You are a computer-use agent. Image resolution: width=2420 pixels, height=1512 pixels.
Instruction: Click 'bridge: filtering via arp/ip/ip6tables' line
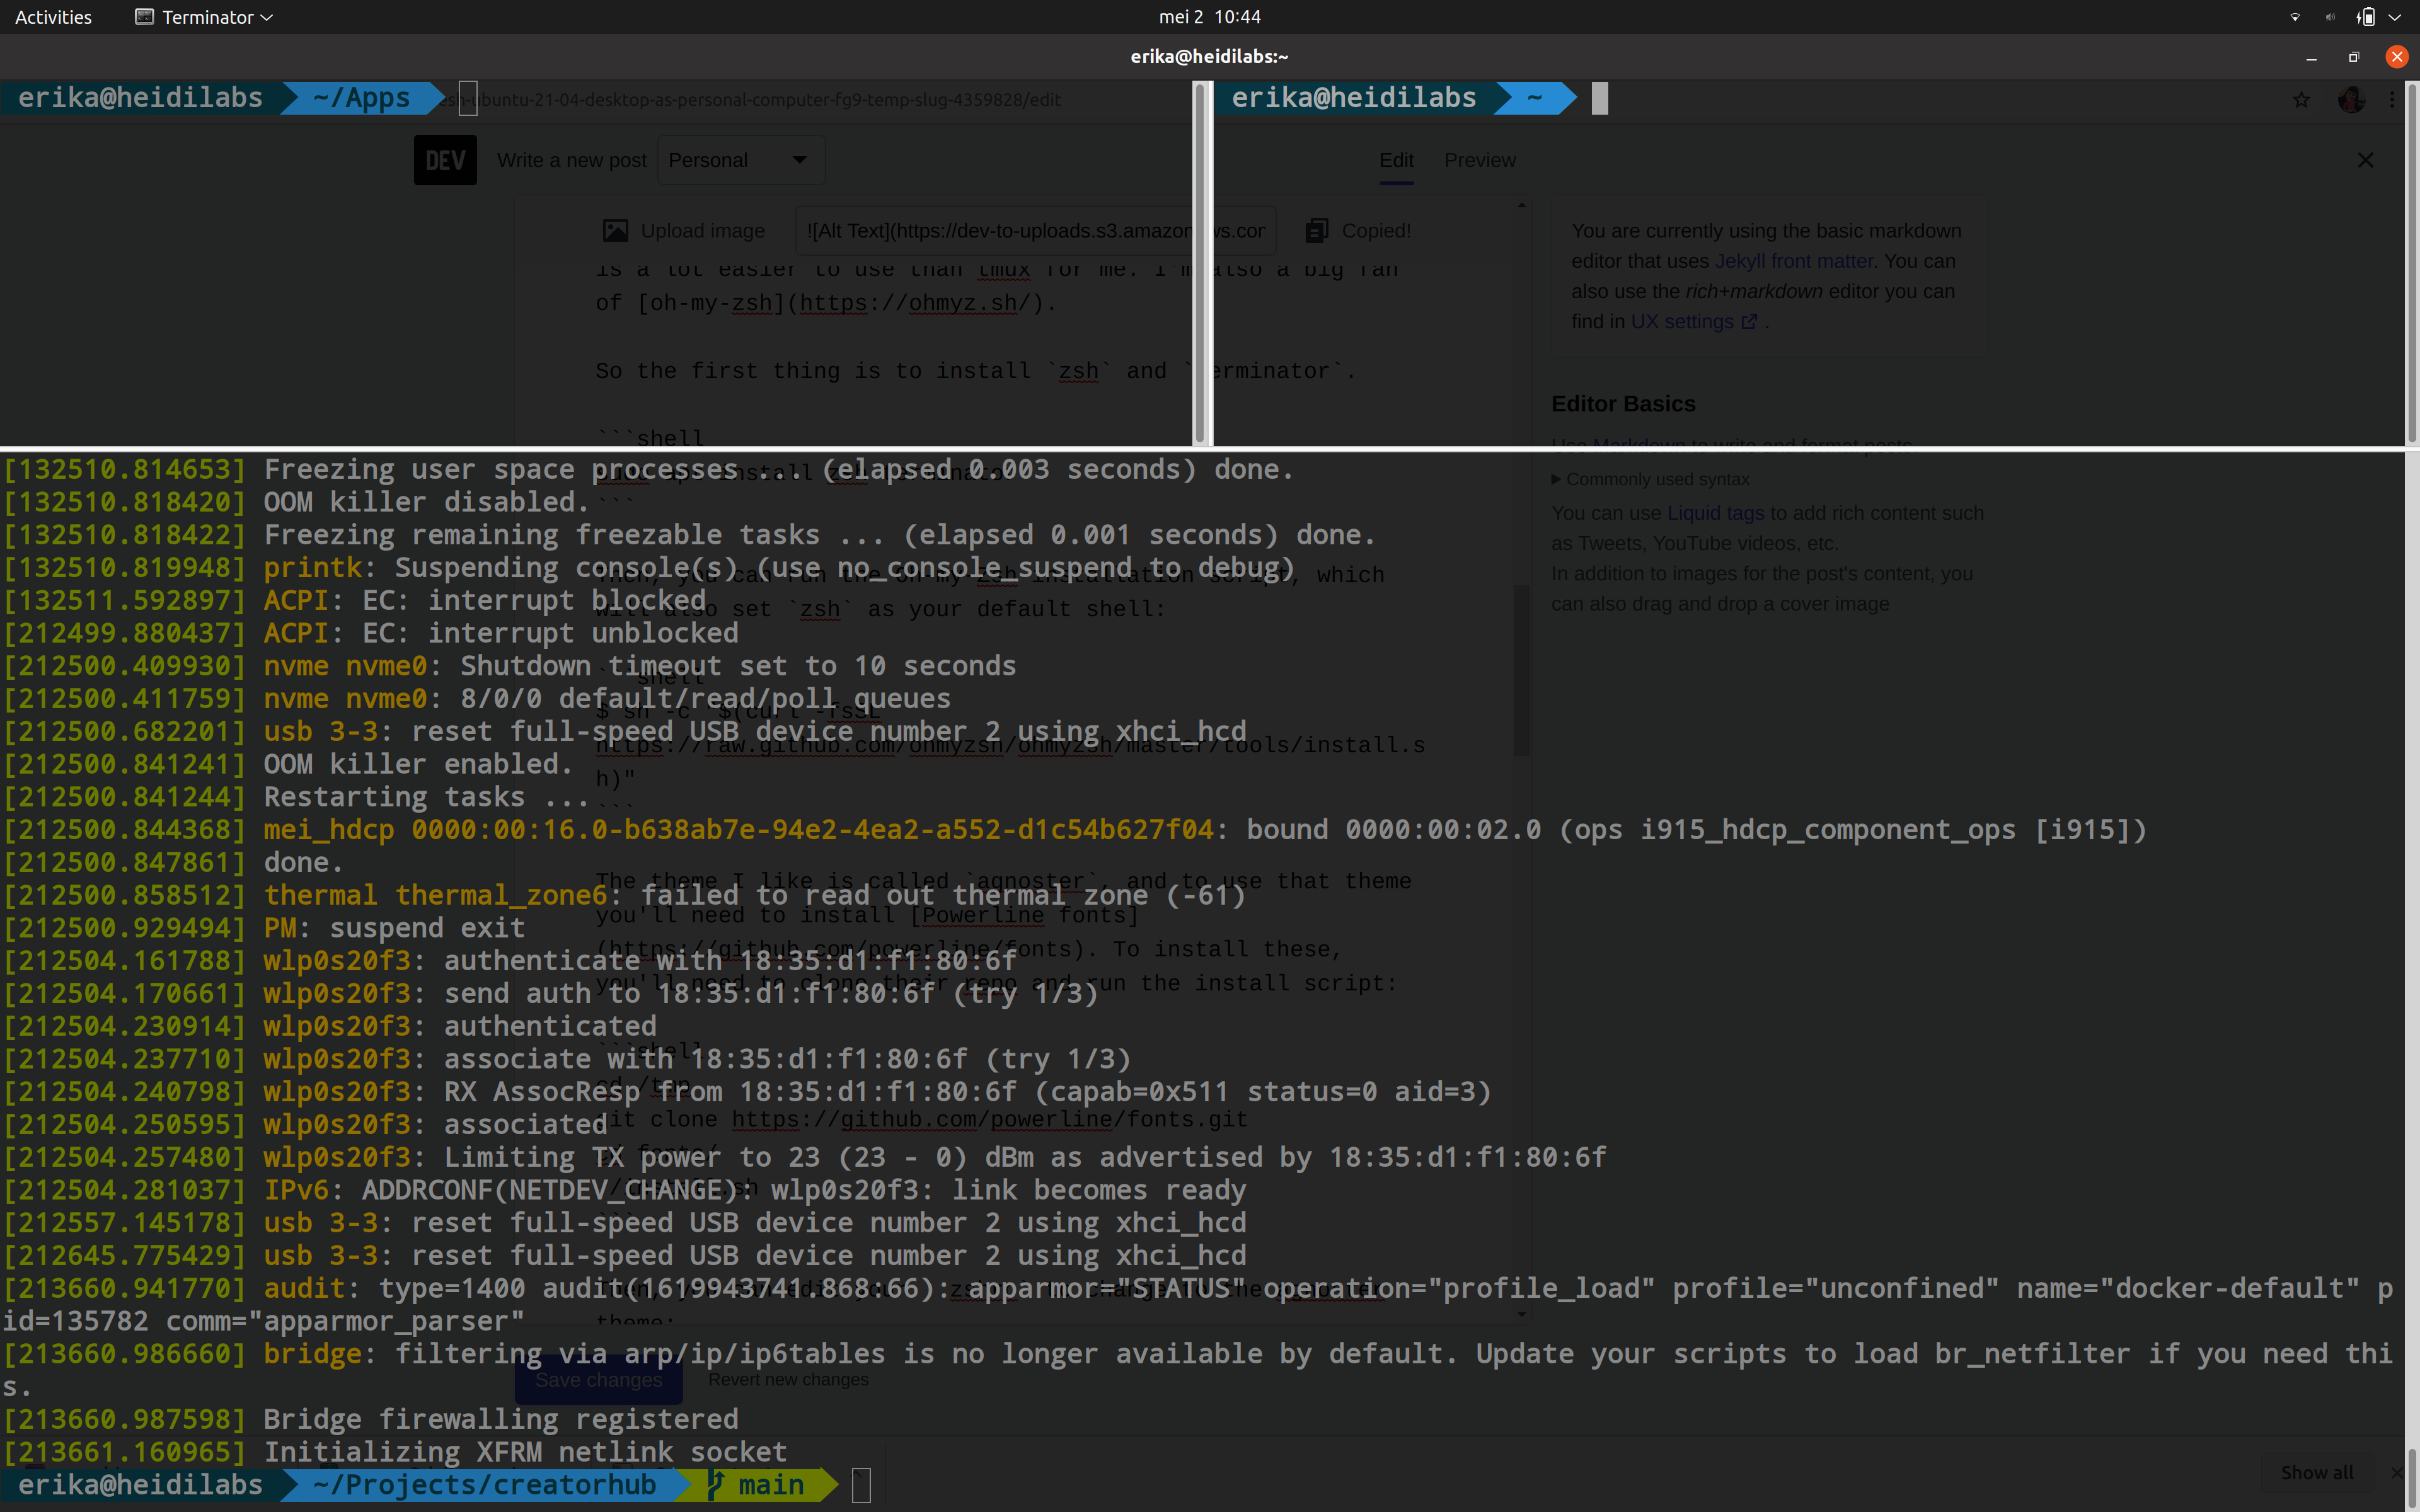pos(1198,1370)
